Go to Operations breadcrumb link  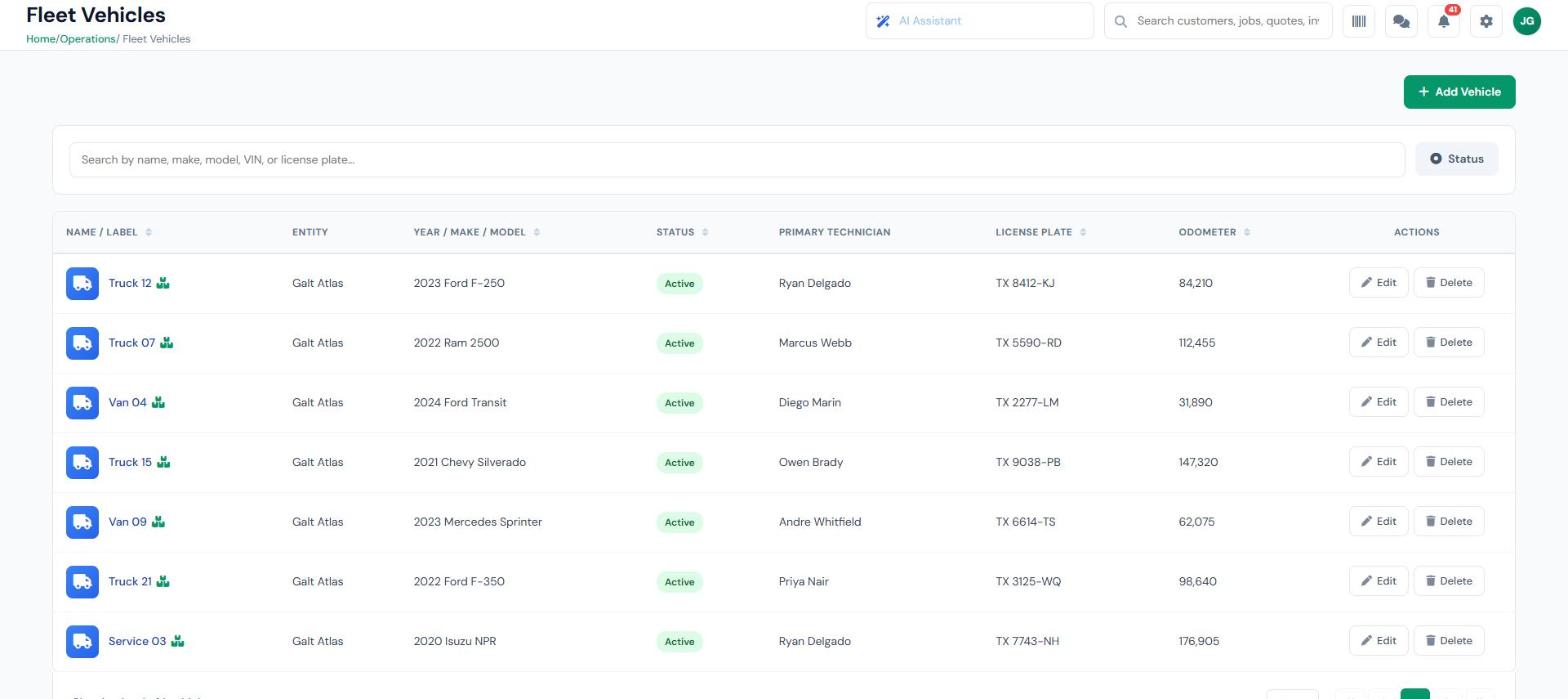coord(87,39)
